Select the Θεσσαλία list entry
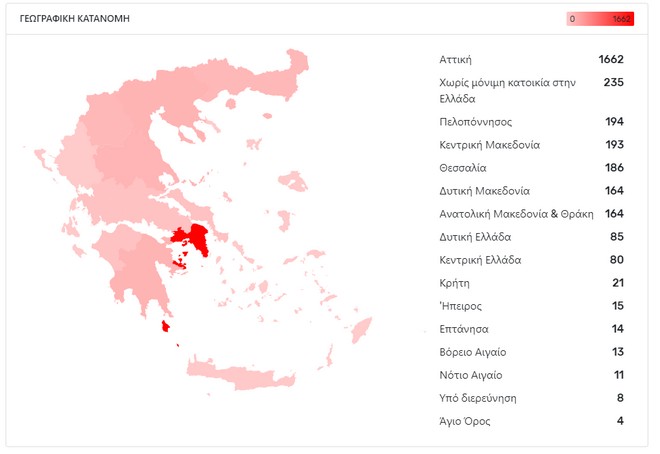Image resolution: width=660 pixels, height=454 pixels. [463, 168]
